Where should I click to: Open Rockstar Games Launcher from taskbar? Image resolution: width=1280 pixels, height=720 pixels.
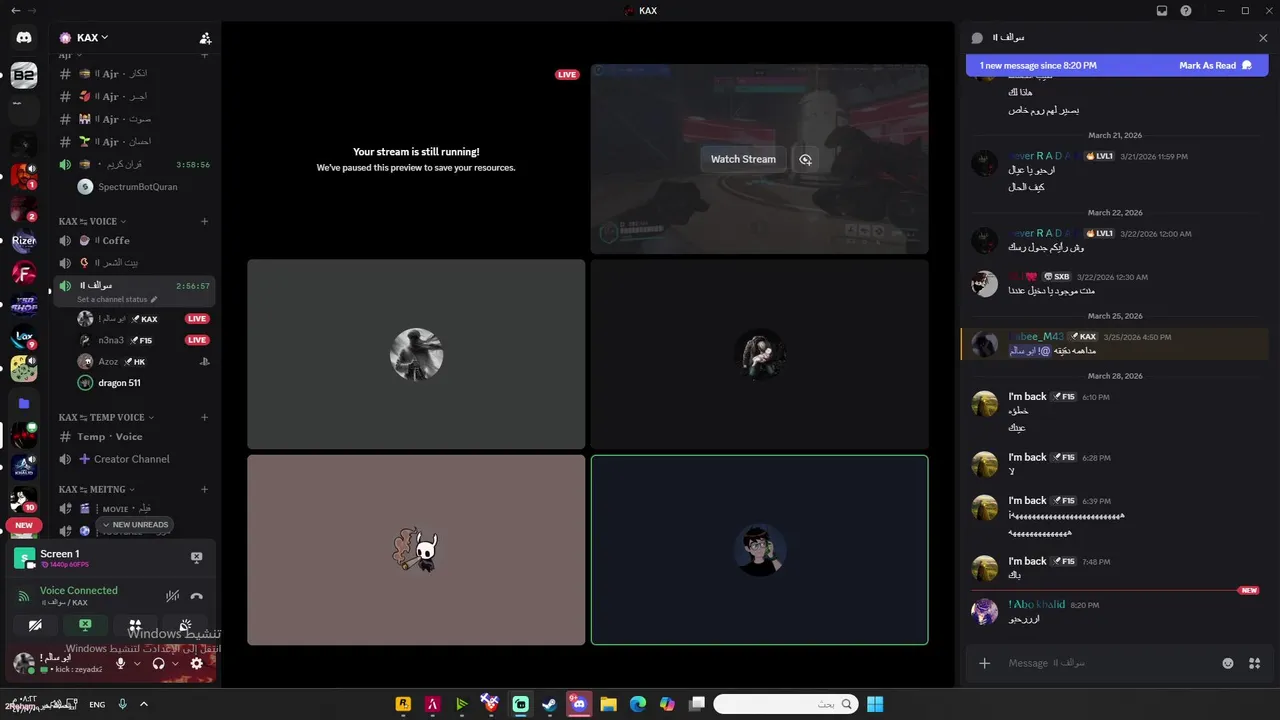pos(404,704)
